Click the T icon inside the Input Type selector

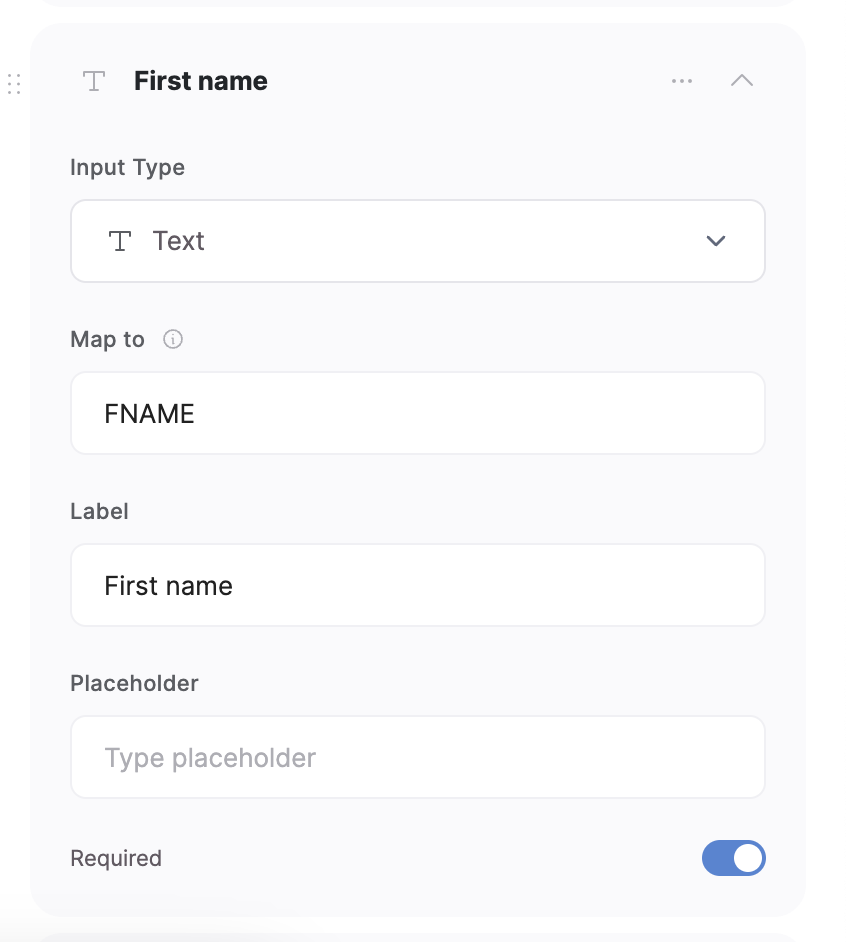tap(120, 240)
